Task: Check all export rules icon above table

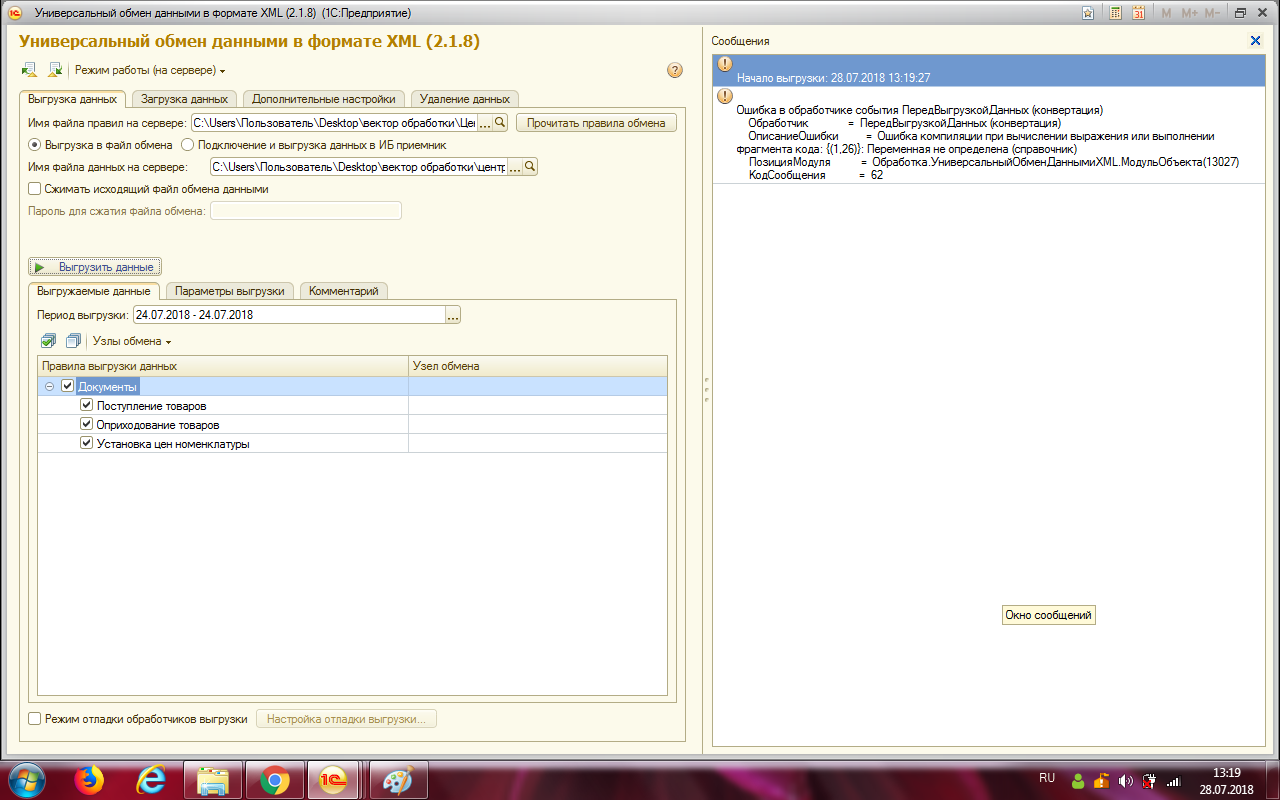Action: (x=49, y=341)
